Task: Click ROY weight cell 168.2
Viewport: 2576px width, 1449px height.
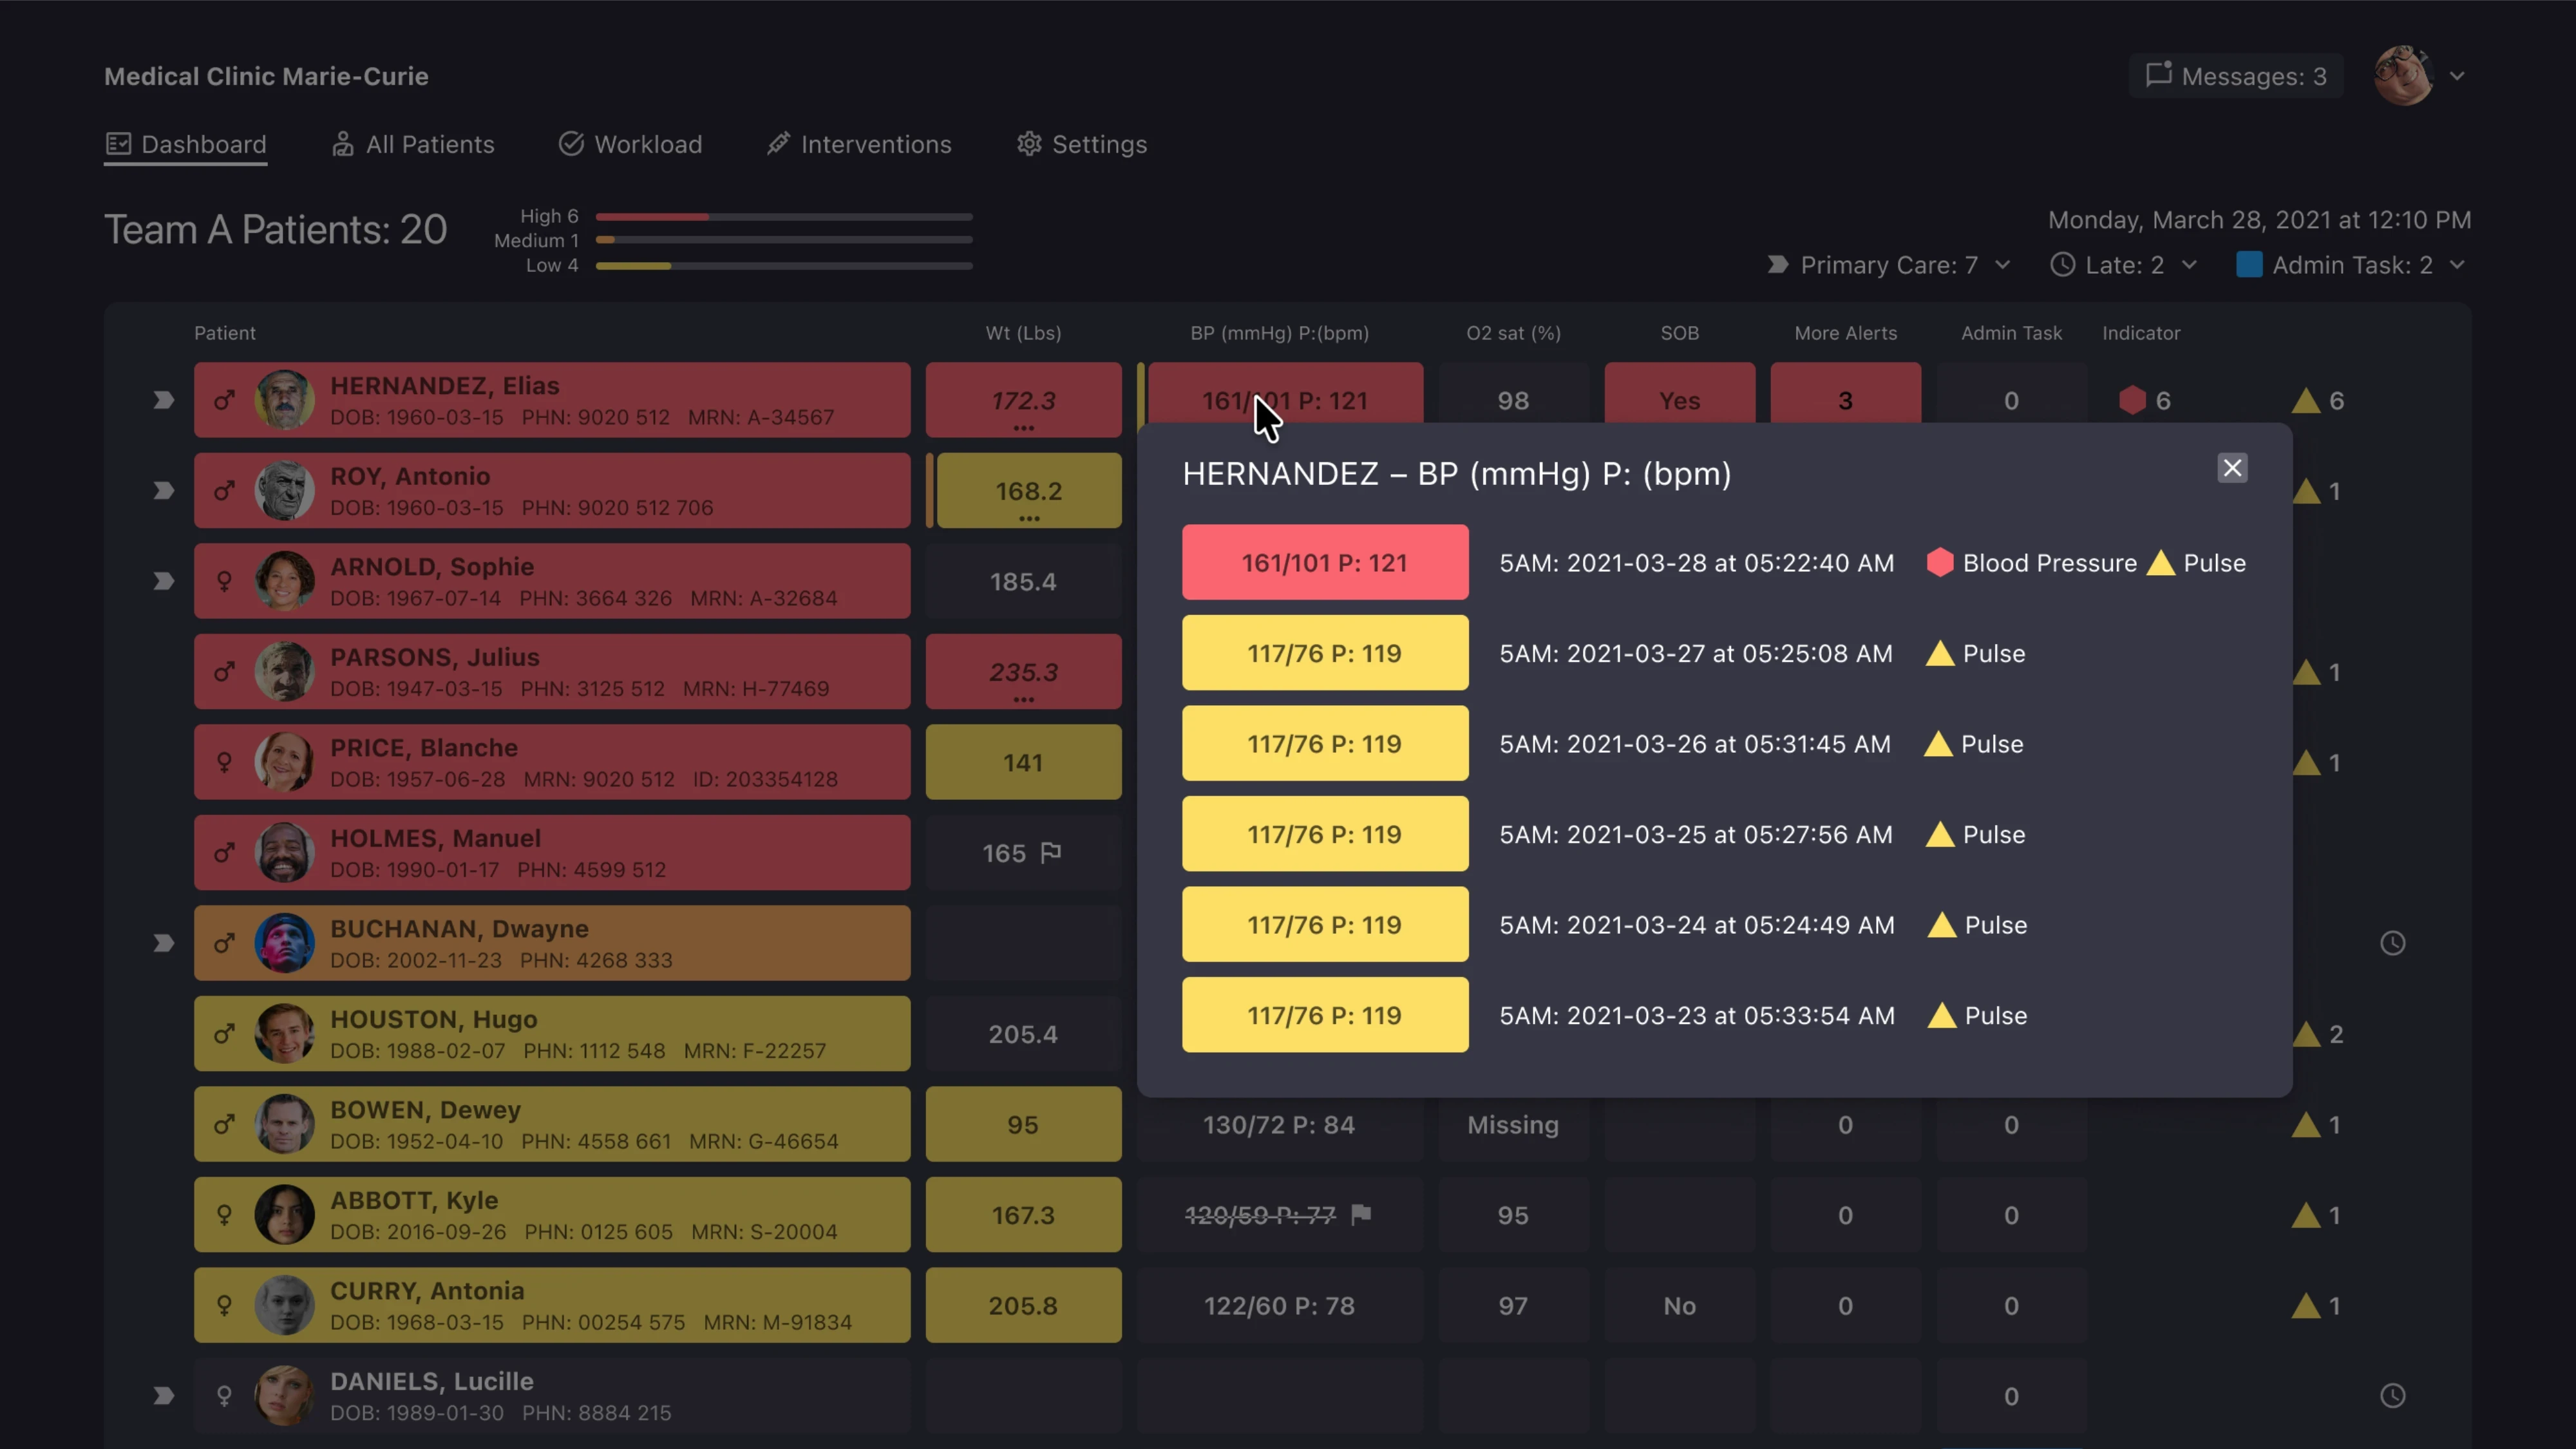Action: pos(1029,491)
